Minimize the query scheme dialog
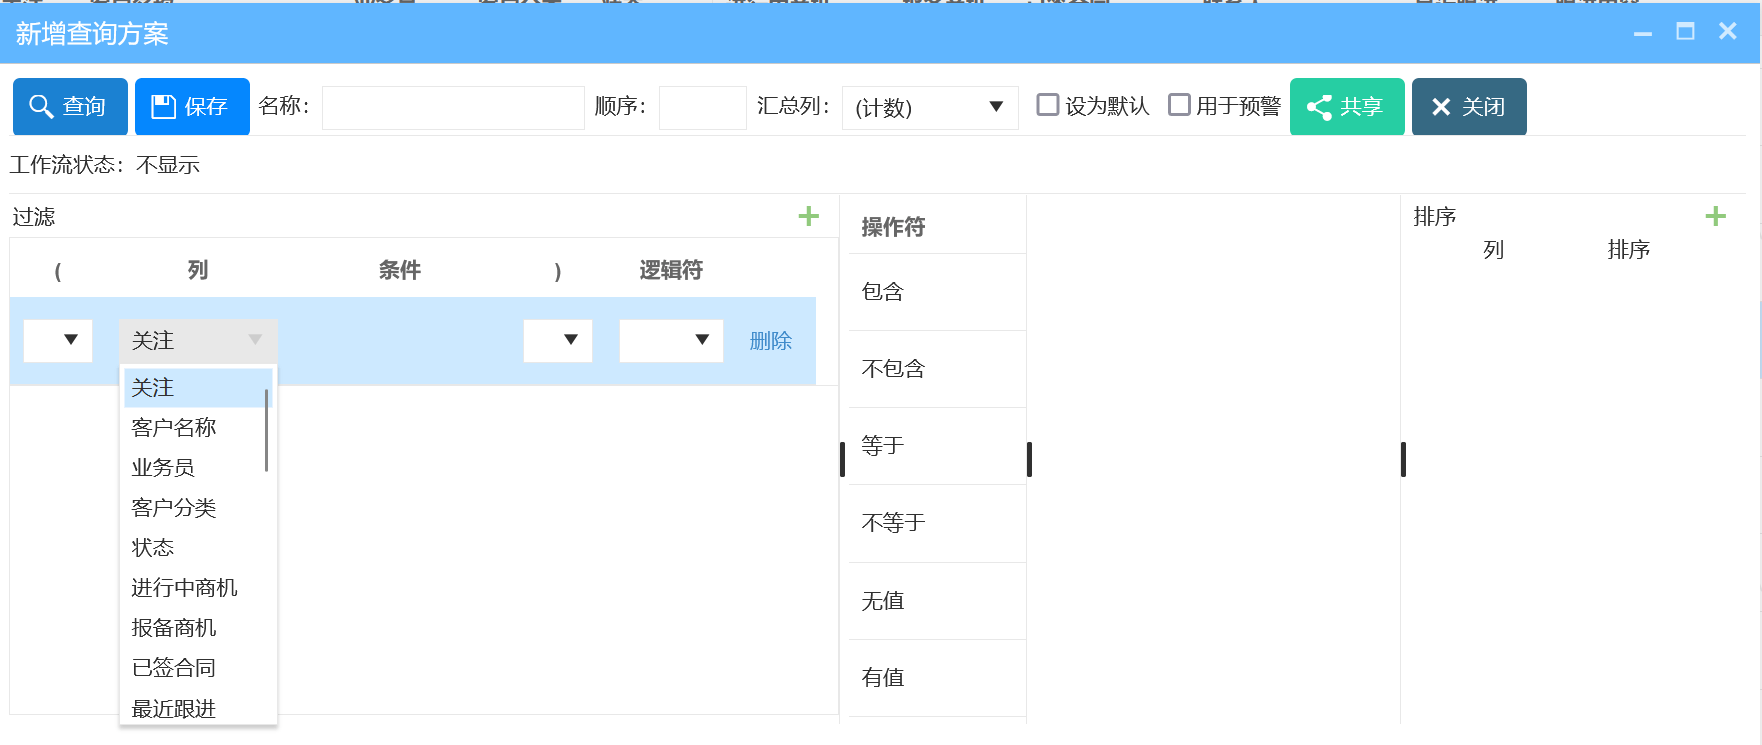The height and width of the screenshot is (745, 1762). pos(1643,34)
